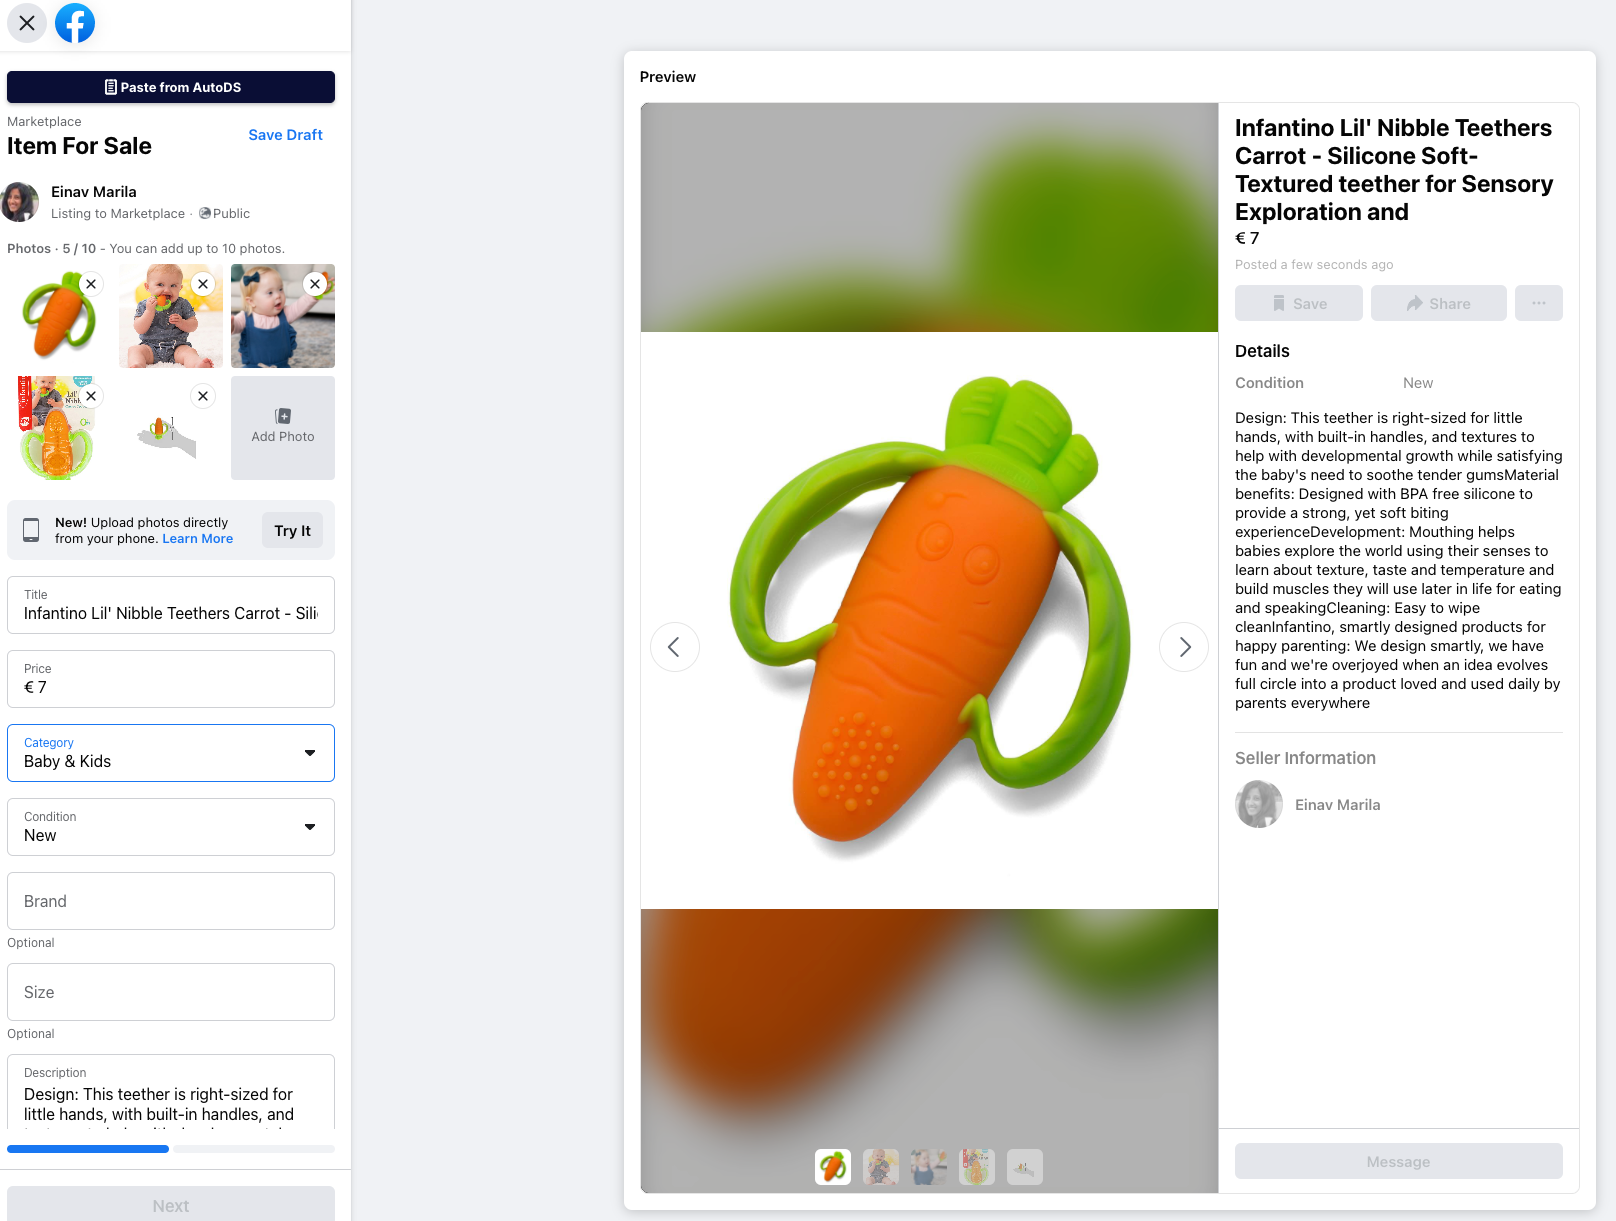This screenshot has height=1221, width=1616.
Task: Open Learn More link about phone uploads
Action: click(198, 538)
